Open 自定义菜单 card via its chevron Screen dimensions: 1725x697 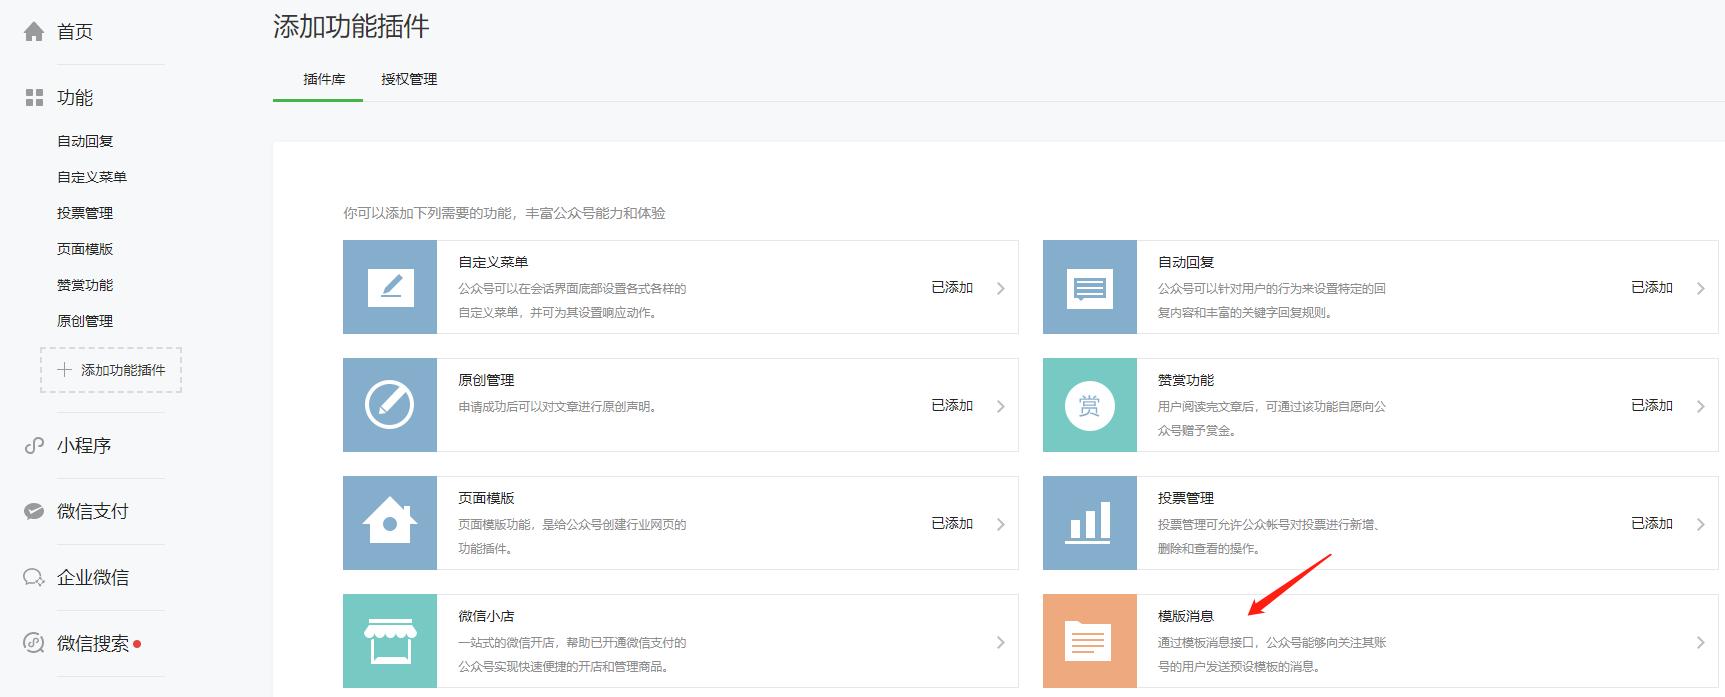(x=1000, y=288)
